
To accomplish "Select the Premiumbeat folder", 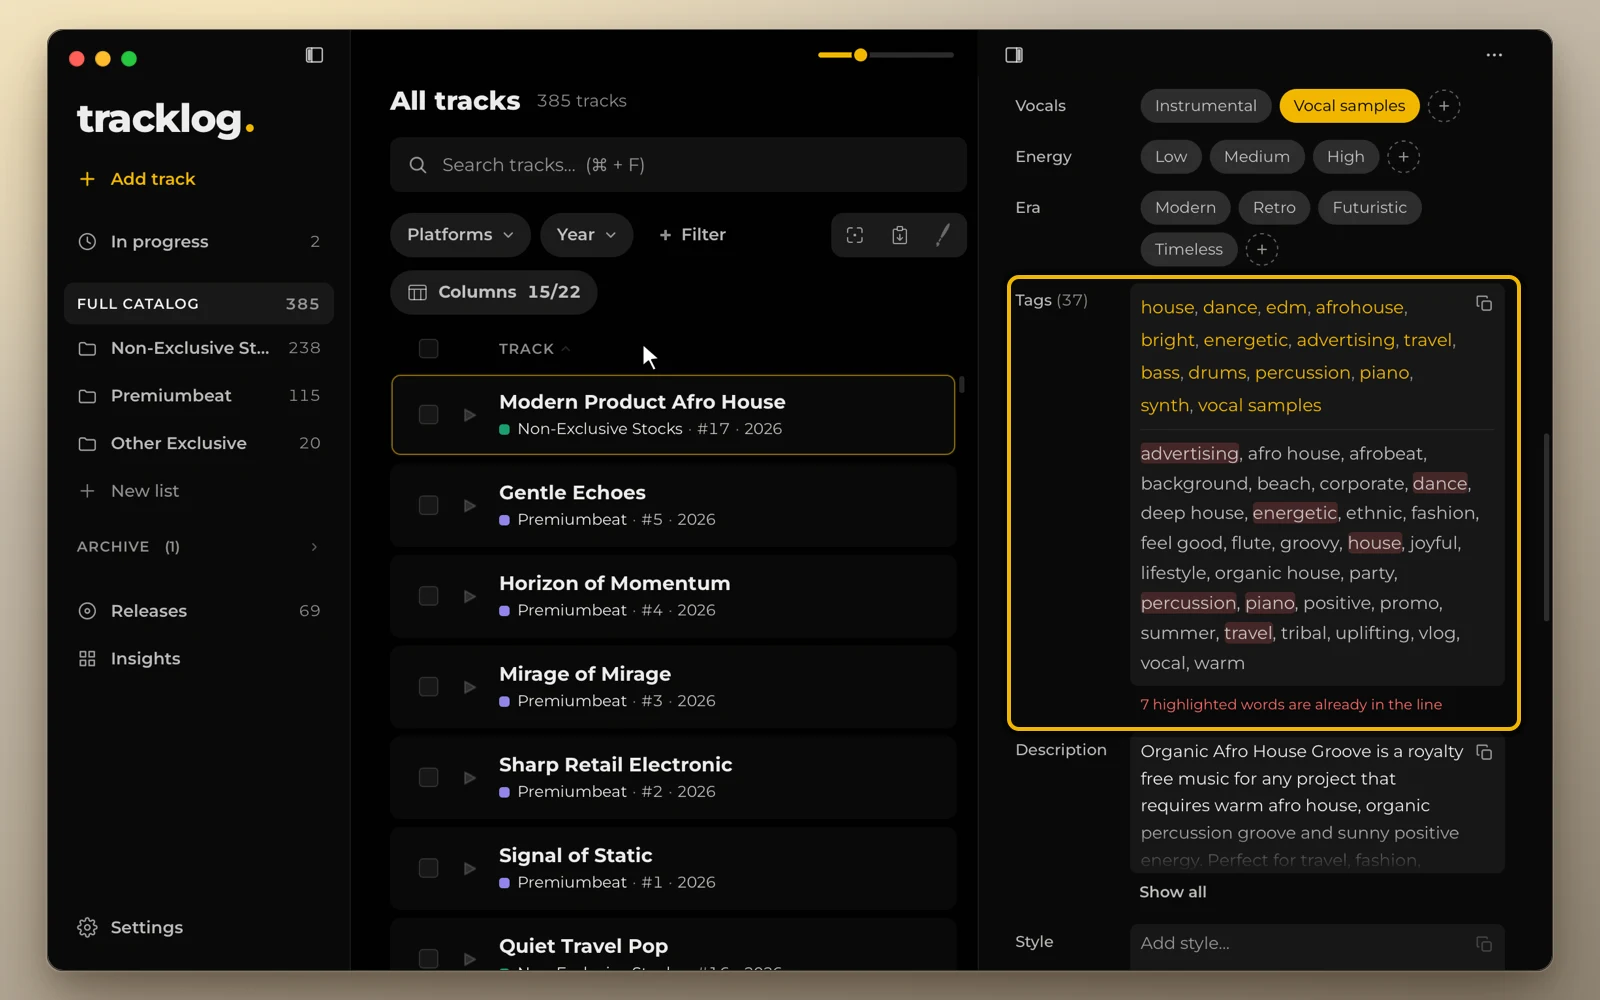I will pyautogui.click(x=199, y=396).
